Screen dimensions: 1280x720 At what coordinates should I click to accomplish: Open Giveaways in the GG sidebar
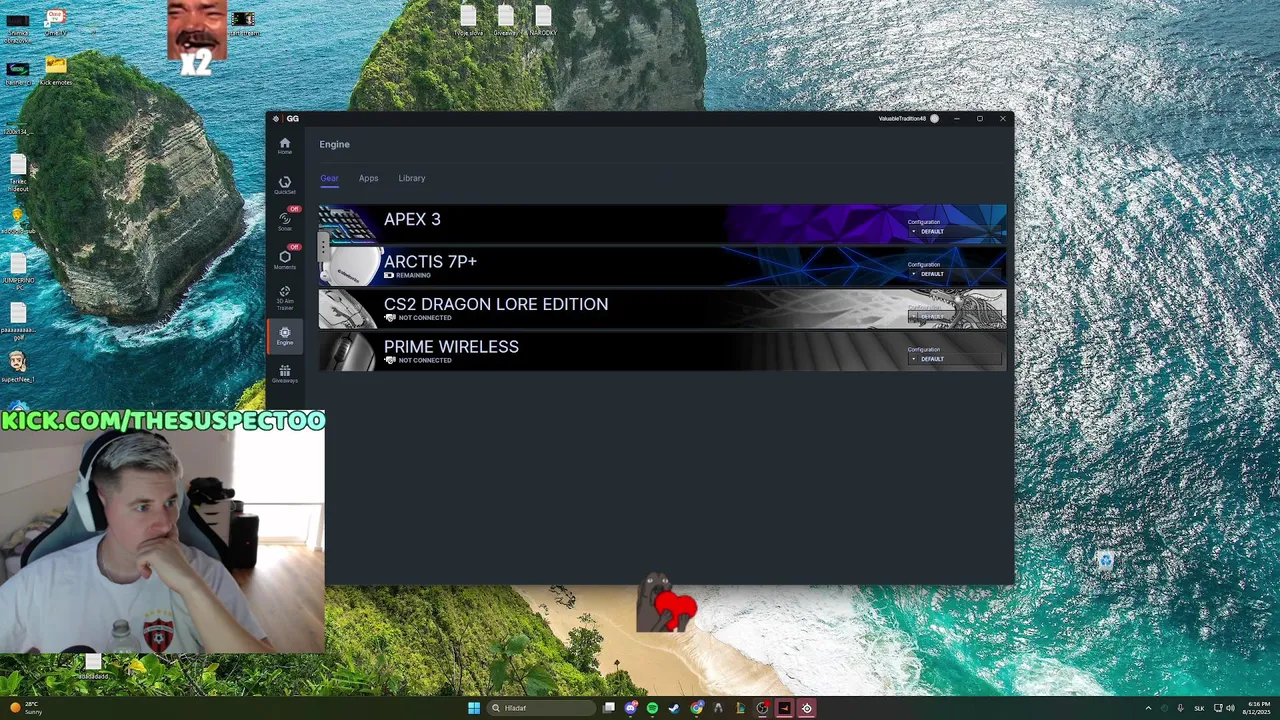[285, 374]
